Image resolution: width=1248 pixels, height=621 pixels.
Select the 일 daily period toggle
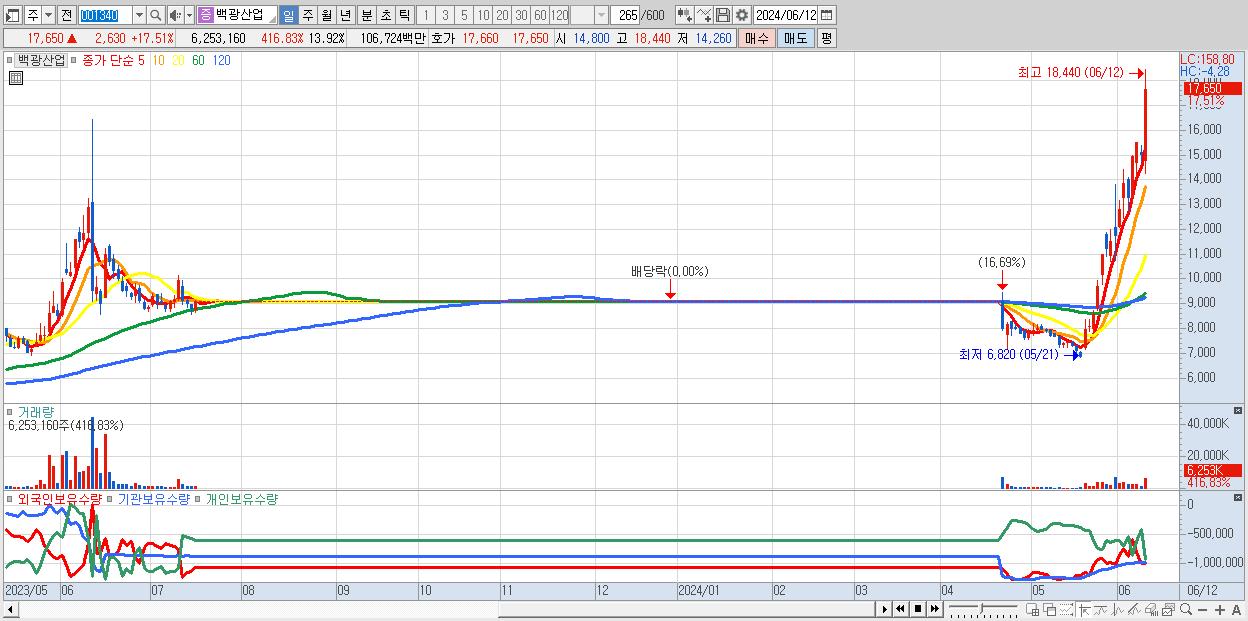click(x=288, y=15)
